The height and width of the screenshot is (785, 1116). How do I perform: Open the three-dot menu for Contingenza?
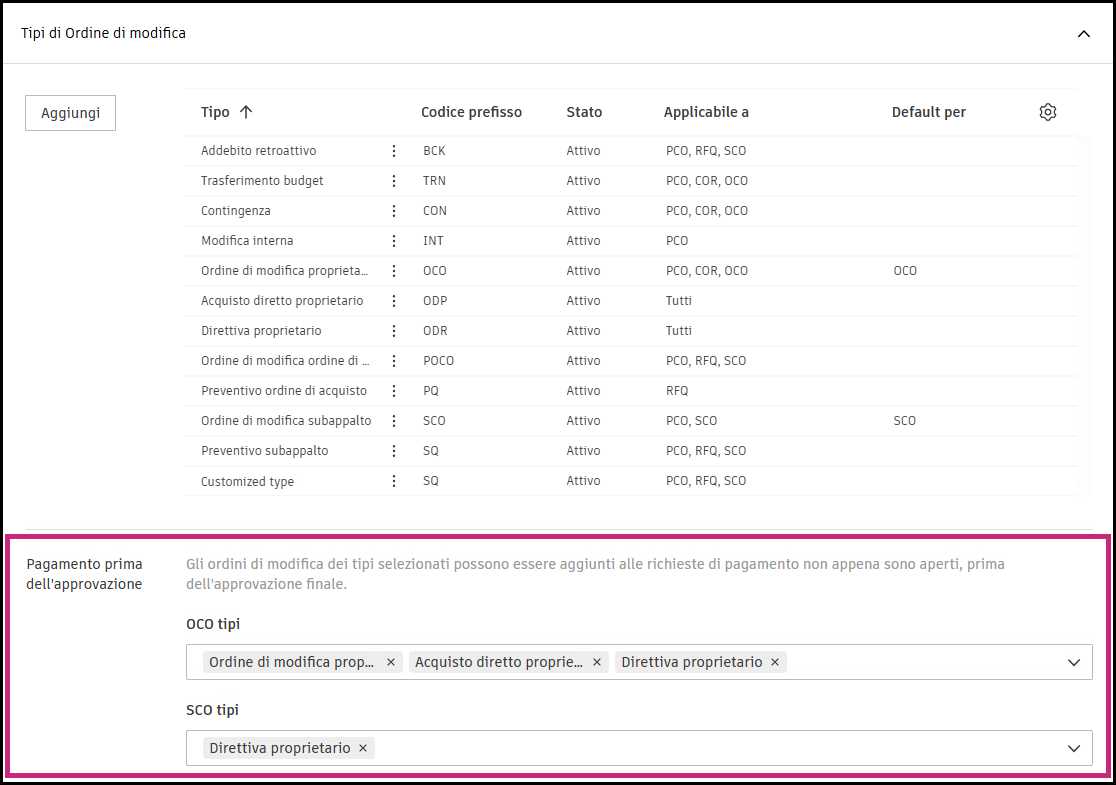pos(394,211)
